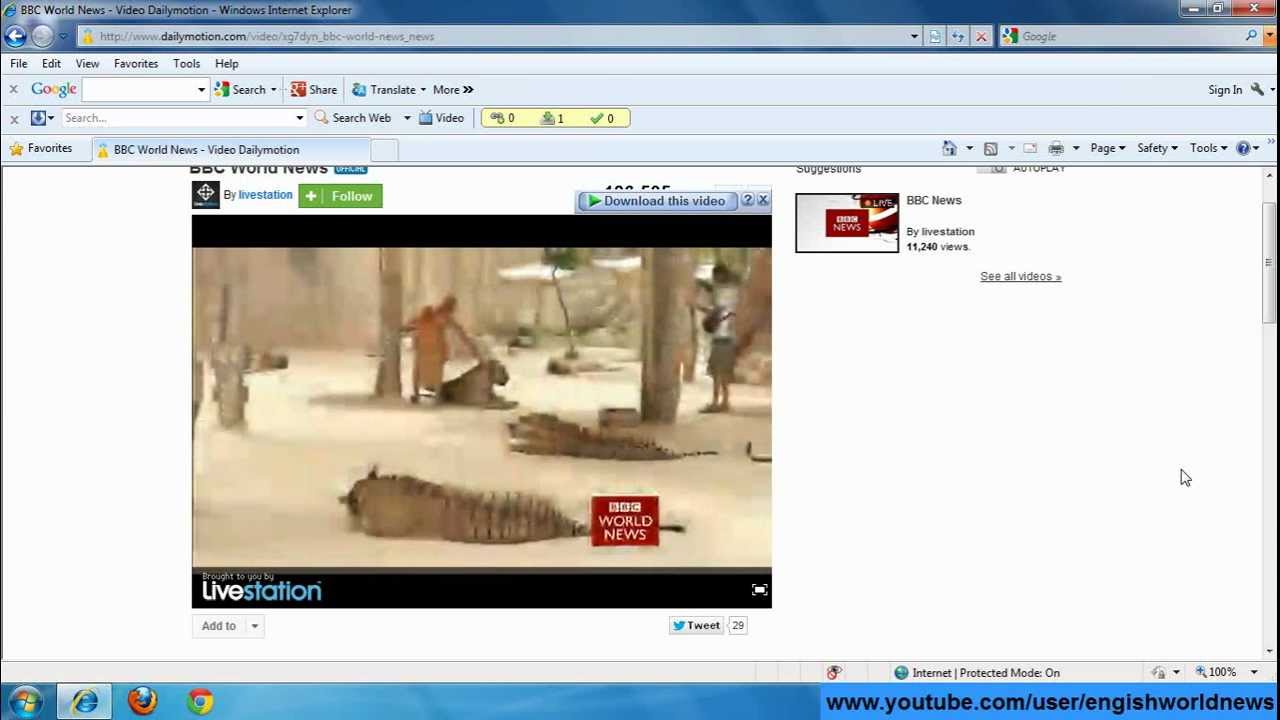Image resolution: width=1280 pixels, height=720 pixels.
Task: Open the livestation uploader link
Action: click(265, 195)
